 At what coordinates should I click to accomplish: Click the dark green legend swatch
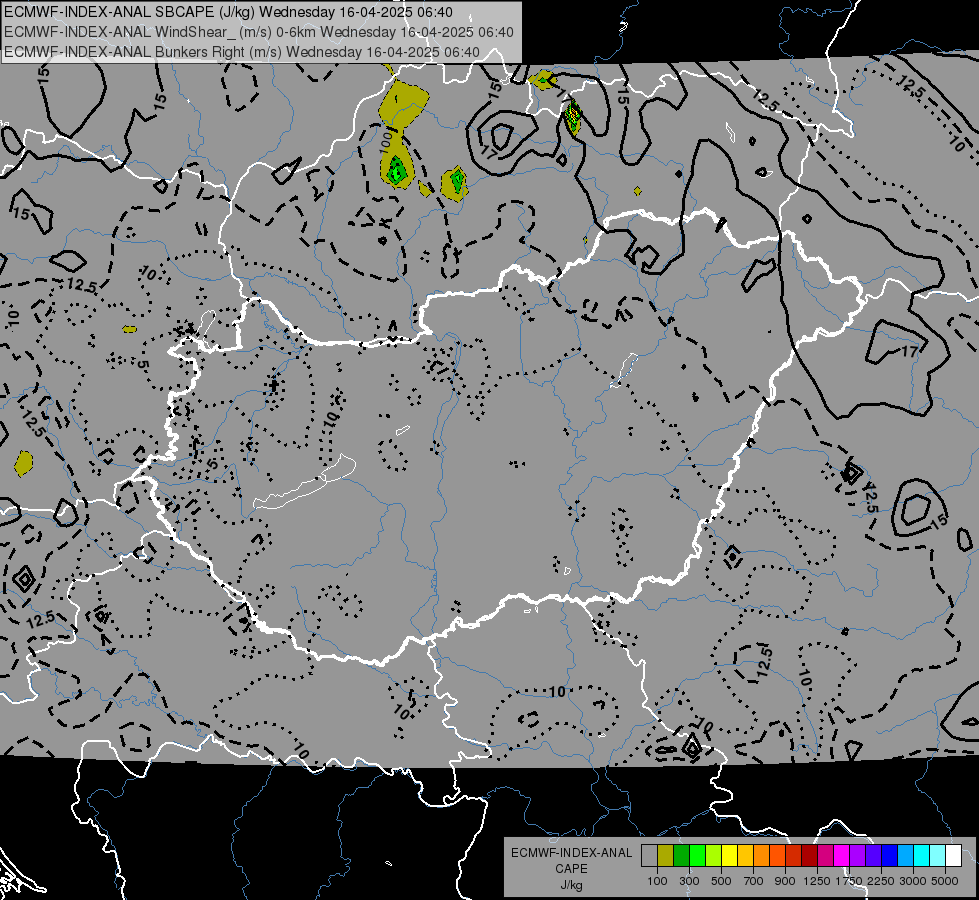[681, 856]
